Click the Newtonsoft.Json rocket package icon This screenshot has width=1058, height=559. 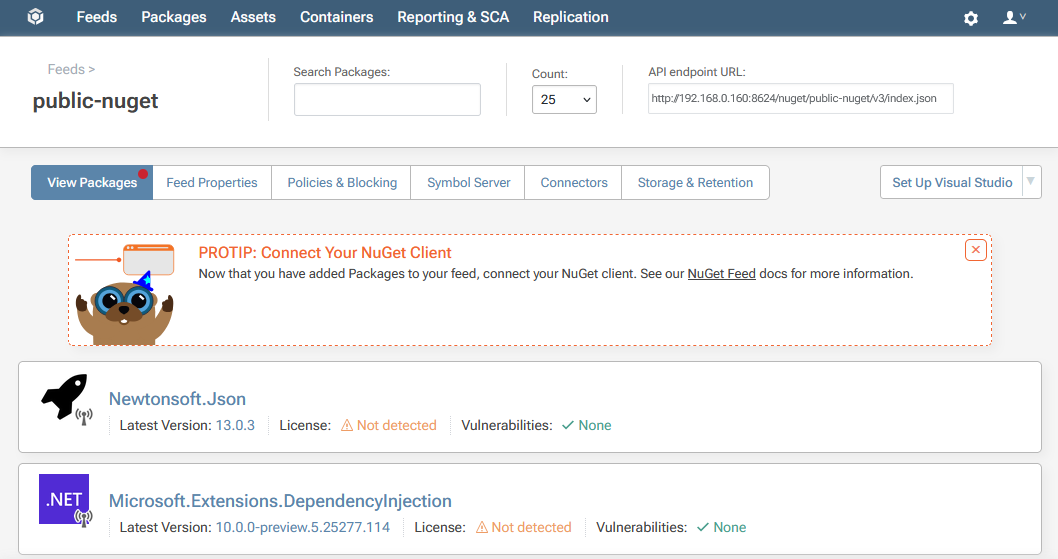click(65, 398)
